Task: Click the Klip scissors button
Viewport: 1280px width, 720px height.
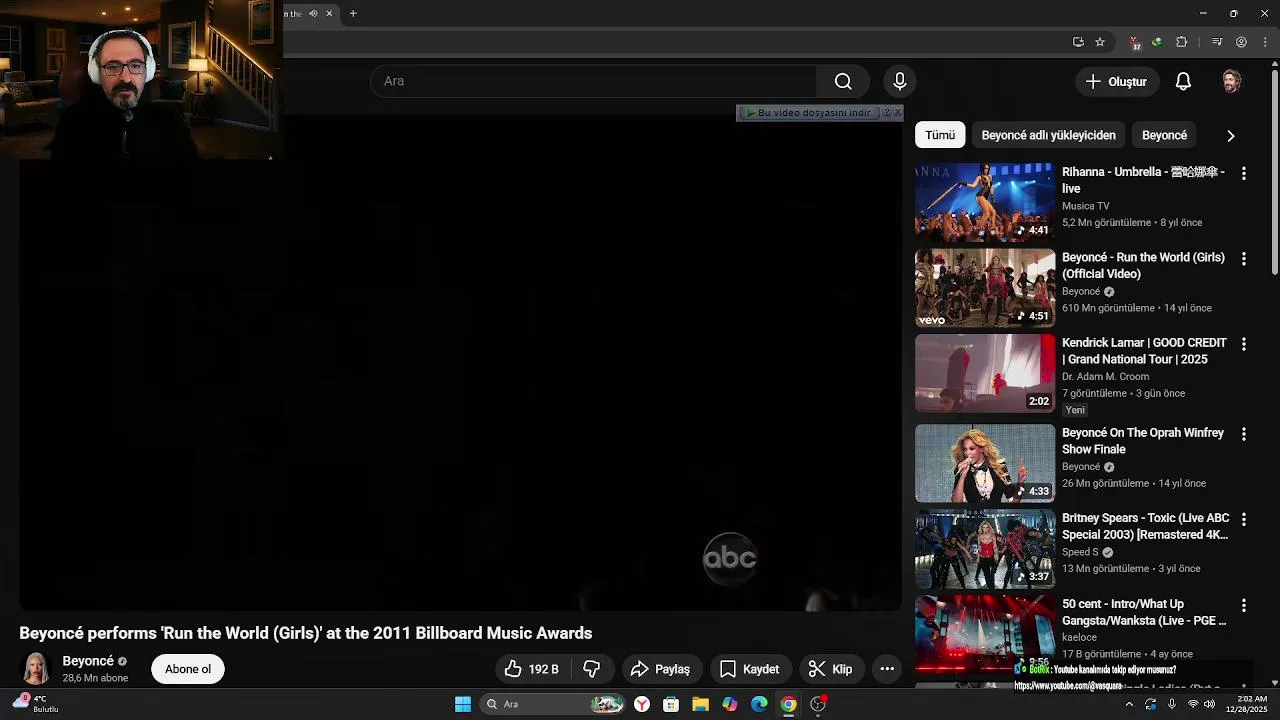Action: coord(831,669)
